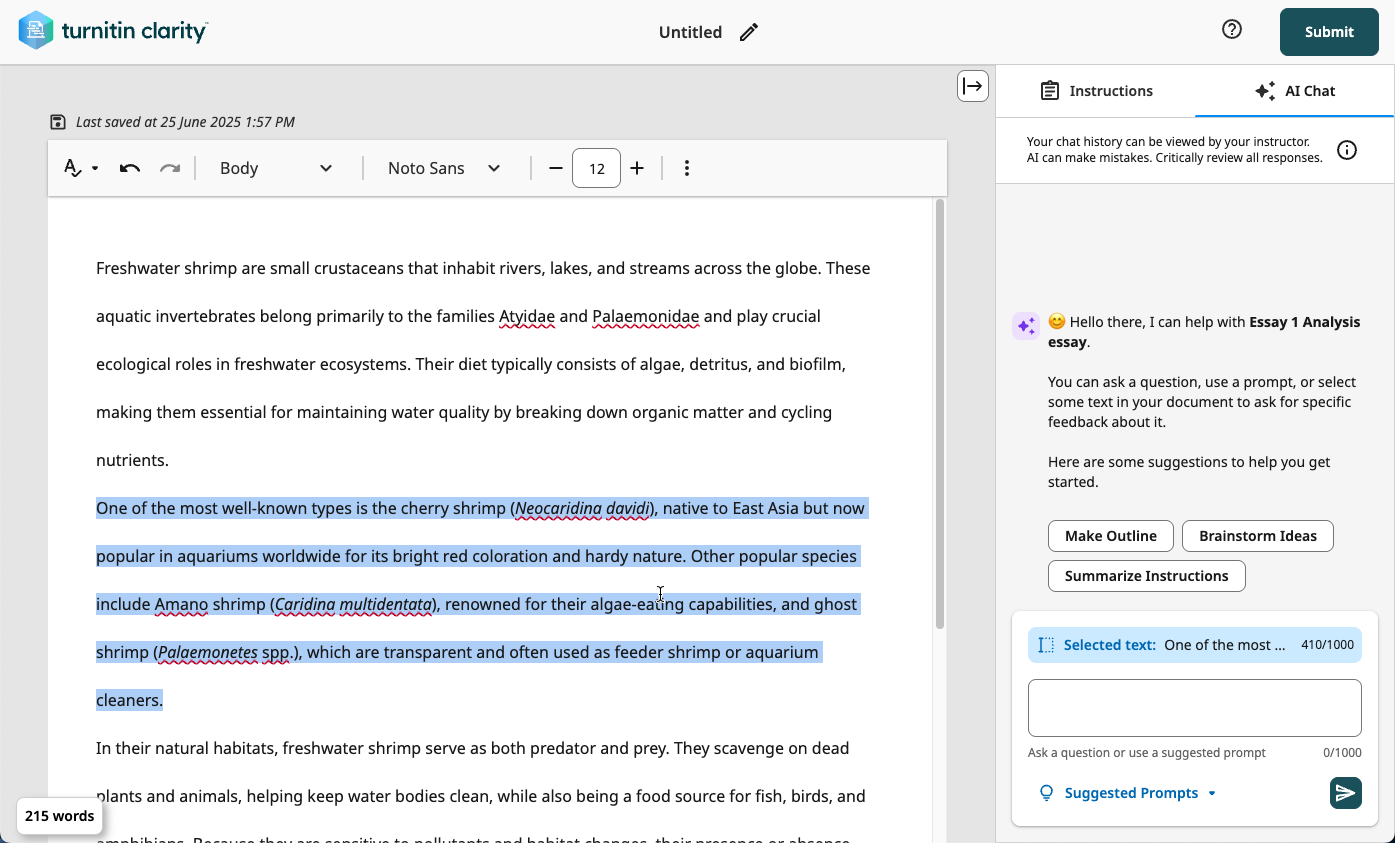1395x843 pixels.
Task: Click the redo arrow in toolbar
Action: 170,168
